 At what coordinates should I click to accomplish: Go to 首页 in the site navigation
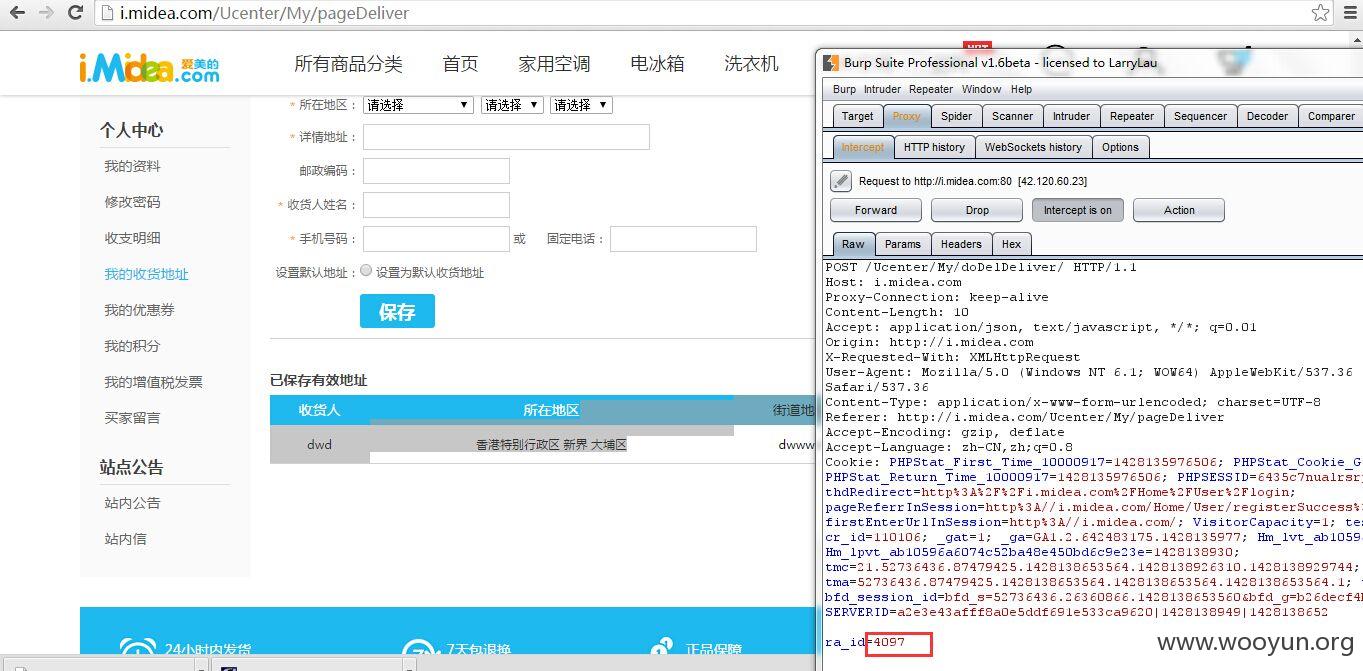(460, 64)
